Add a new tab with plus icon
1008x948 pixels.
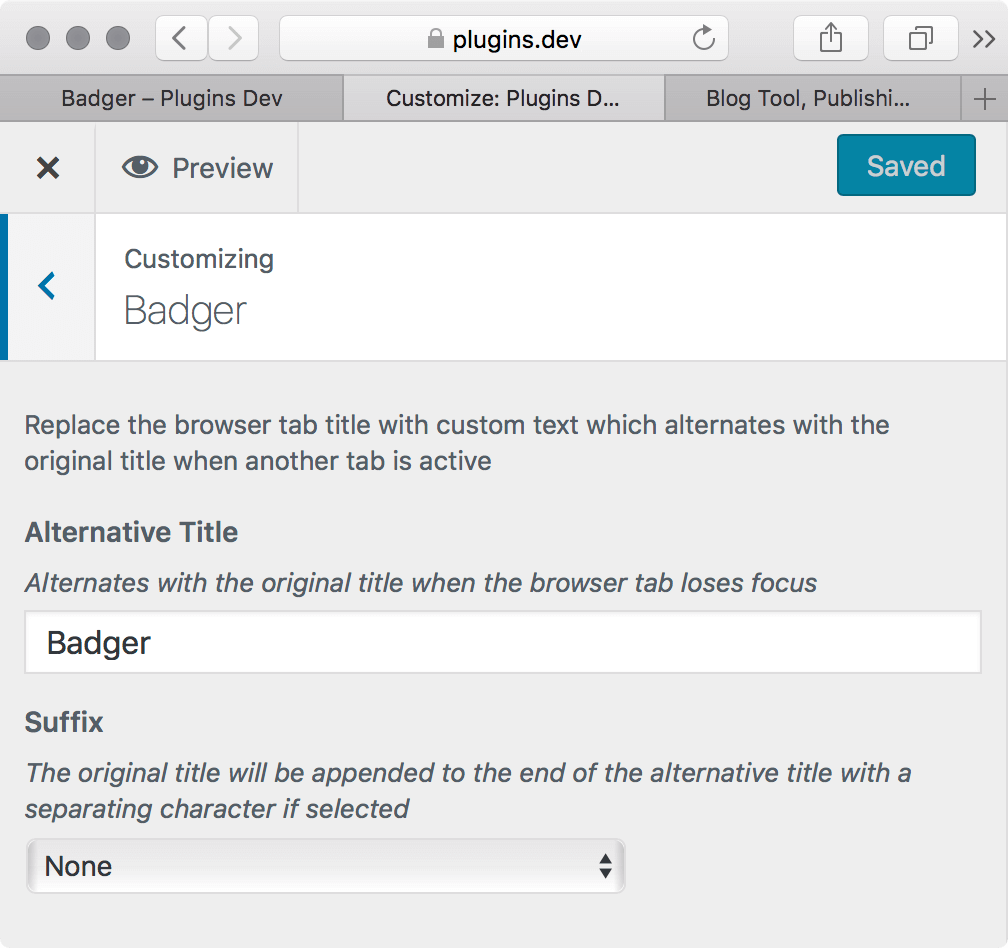984,99
